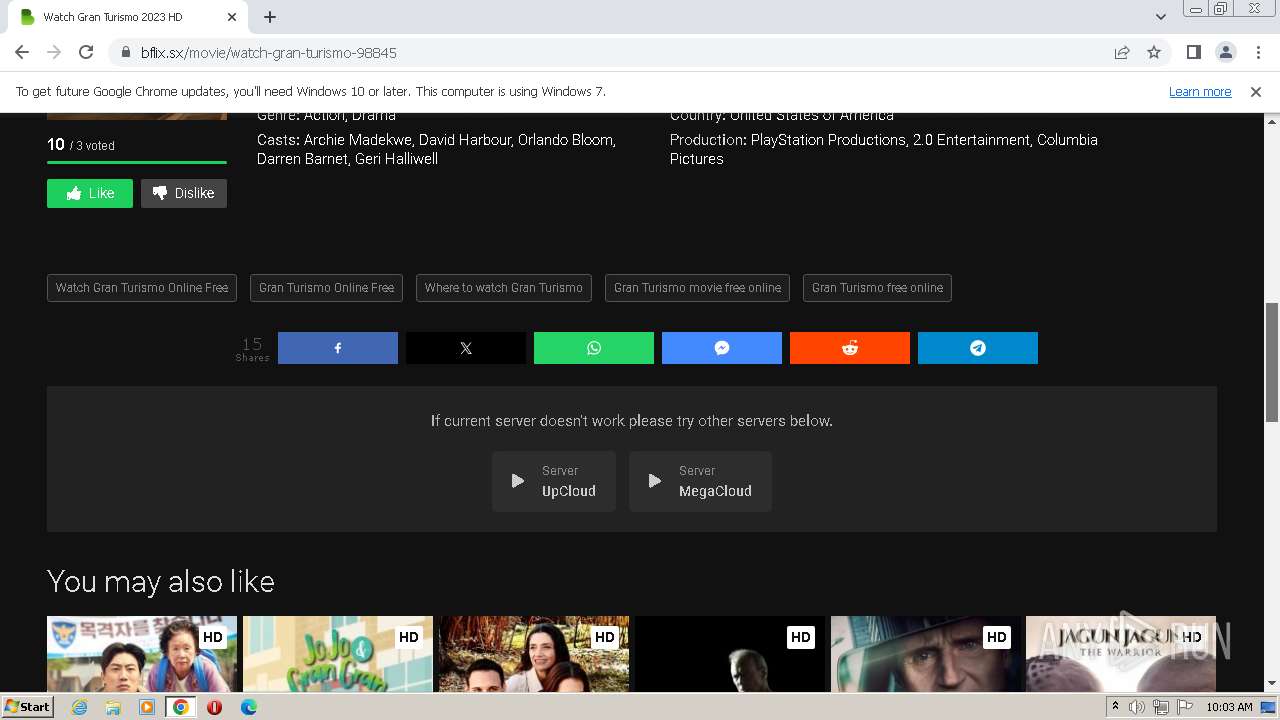Go forward in browser history
Viewport: 1280px width, 720px height.
point(54,52)
